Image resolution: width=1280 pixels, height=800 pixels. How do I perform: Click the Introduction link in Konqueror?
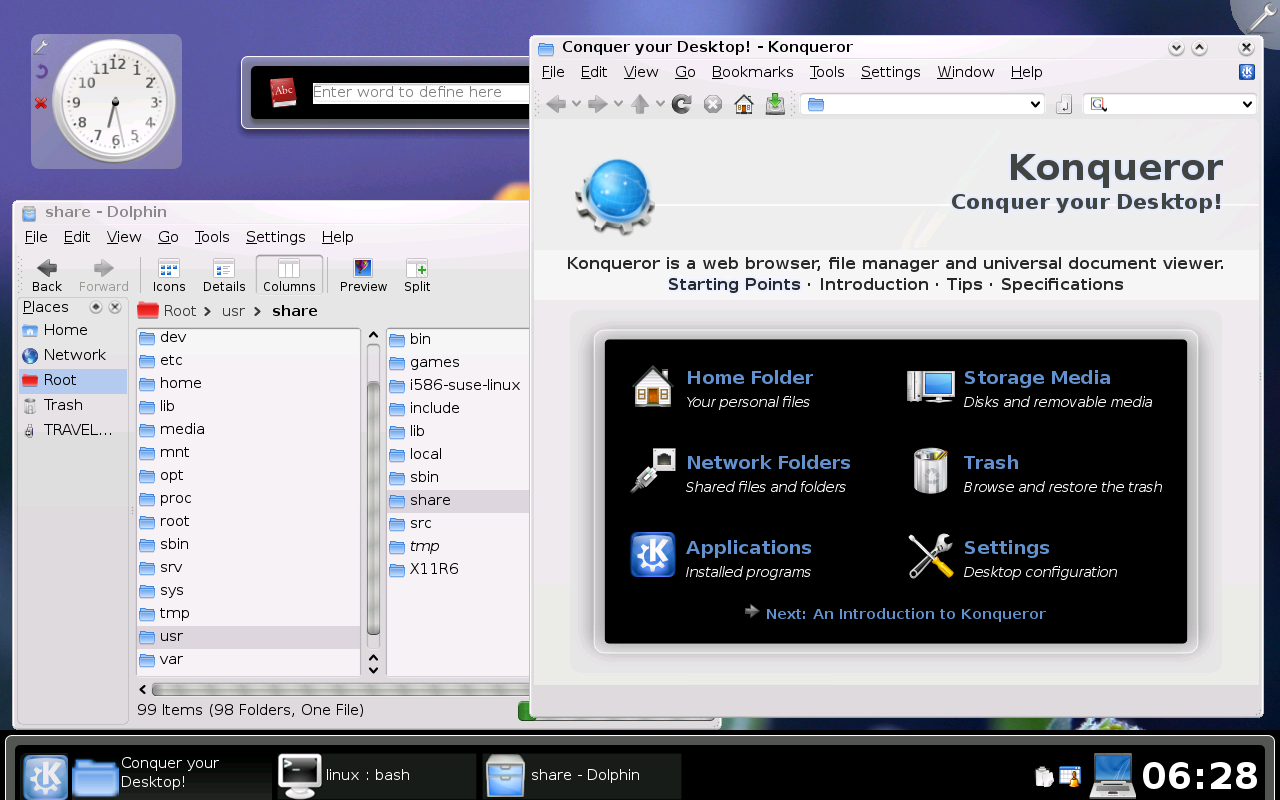(x=874, y=284)
